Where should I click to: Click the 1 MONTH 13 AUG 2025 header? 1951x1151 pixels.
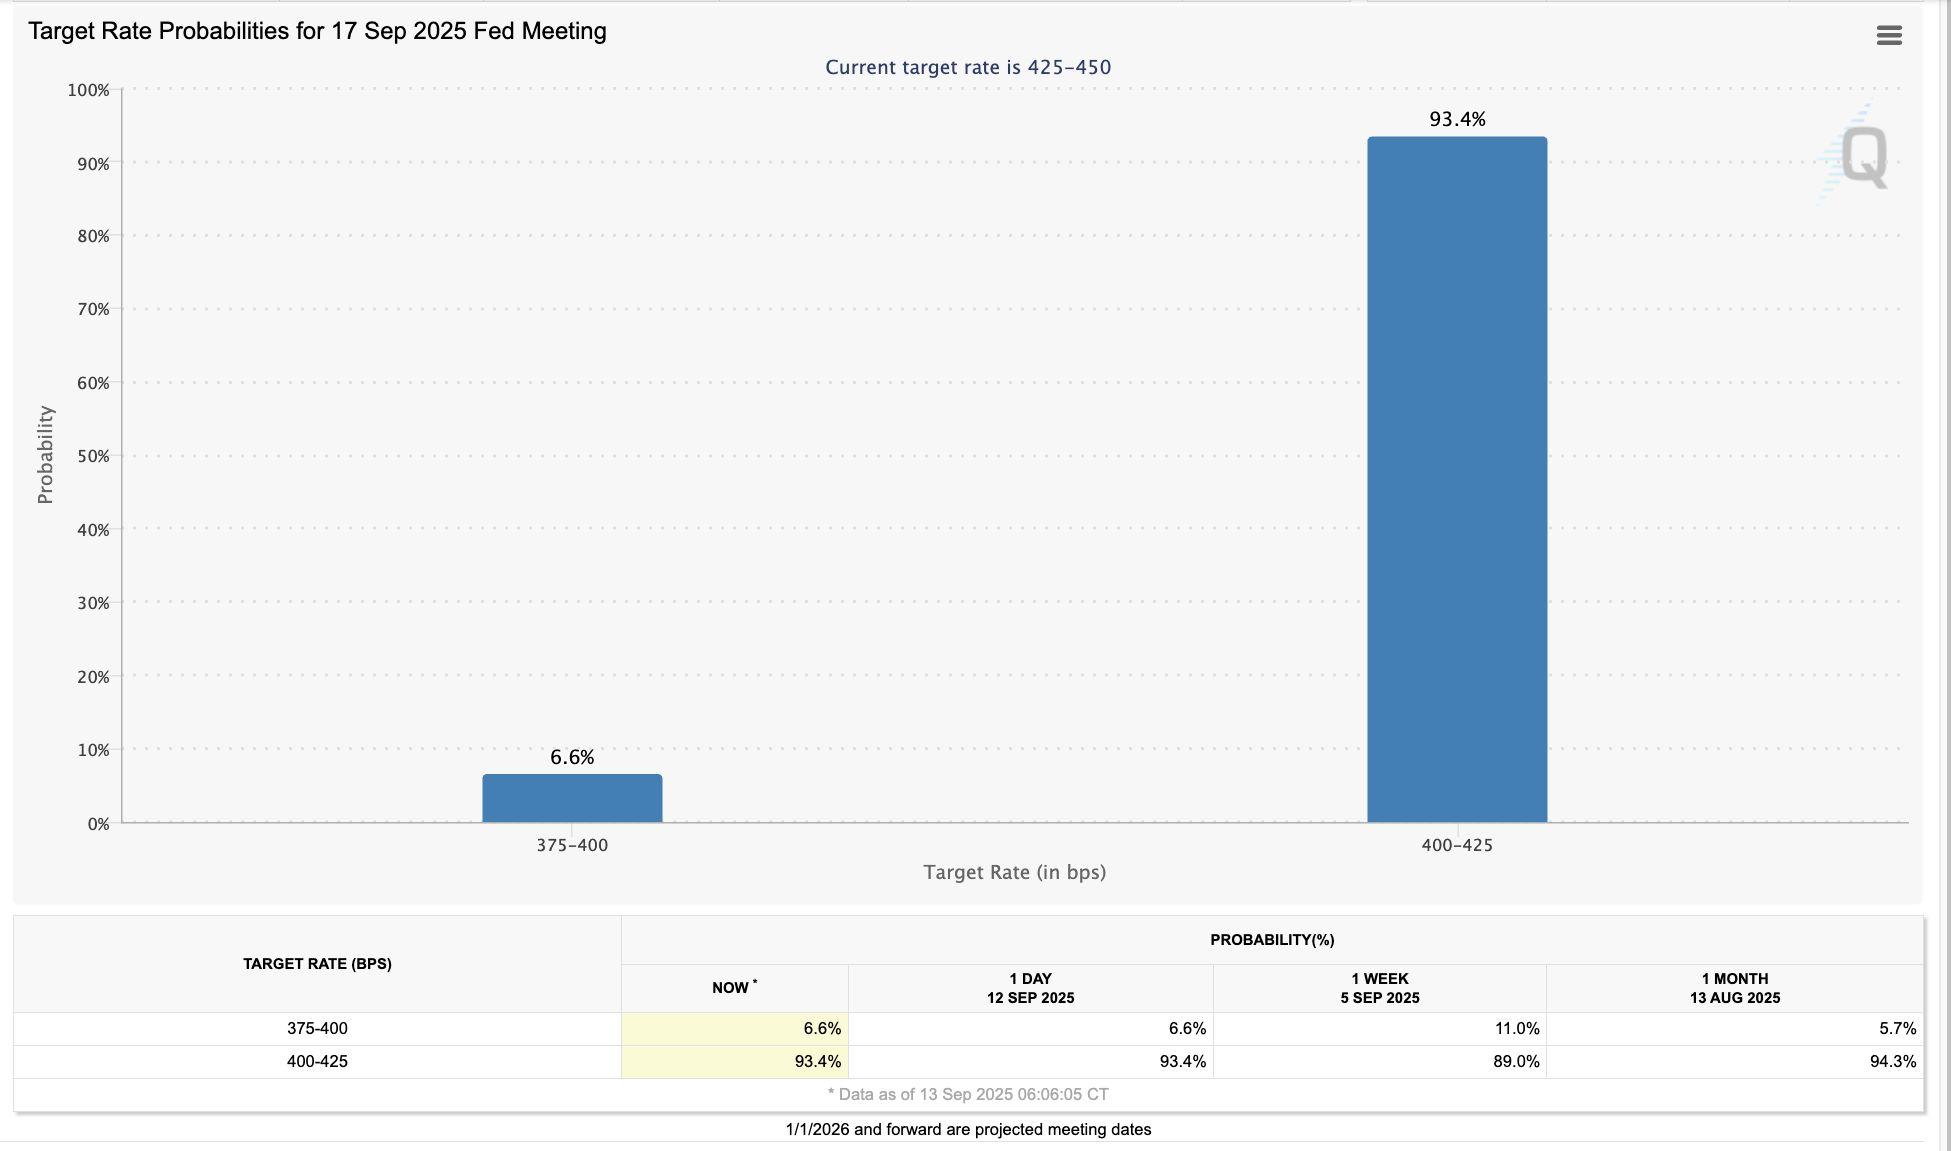[x=1734, y=988]
